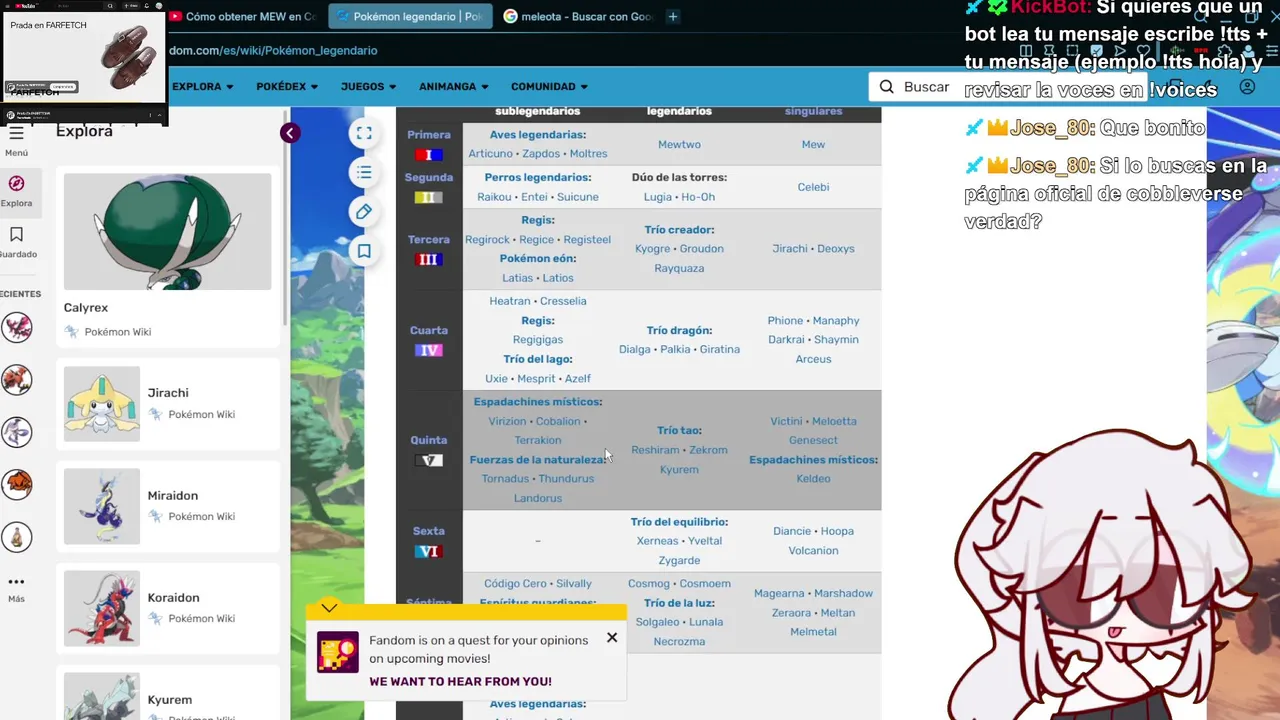Image resolution: width=1280 pixels, height=720 pixels.
Task: Open the Landorus link
Action: click(x=538, y=498)
